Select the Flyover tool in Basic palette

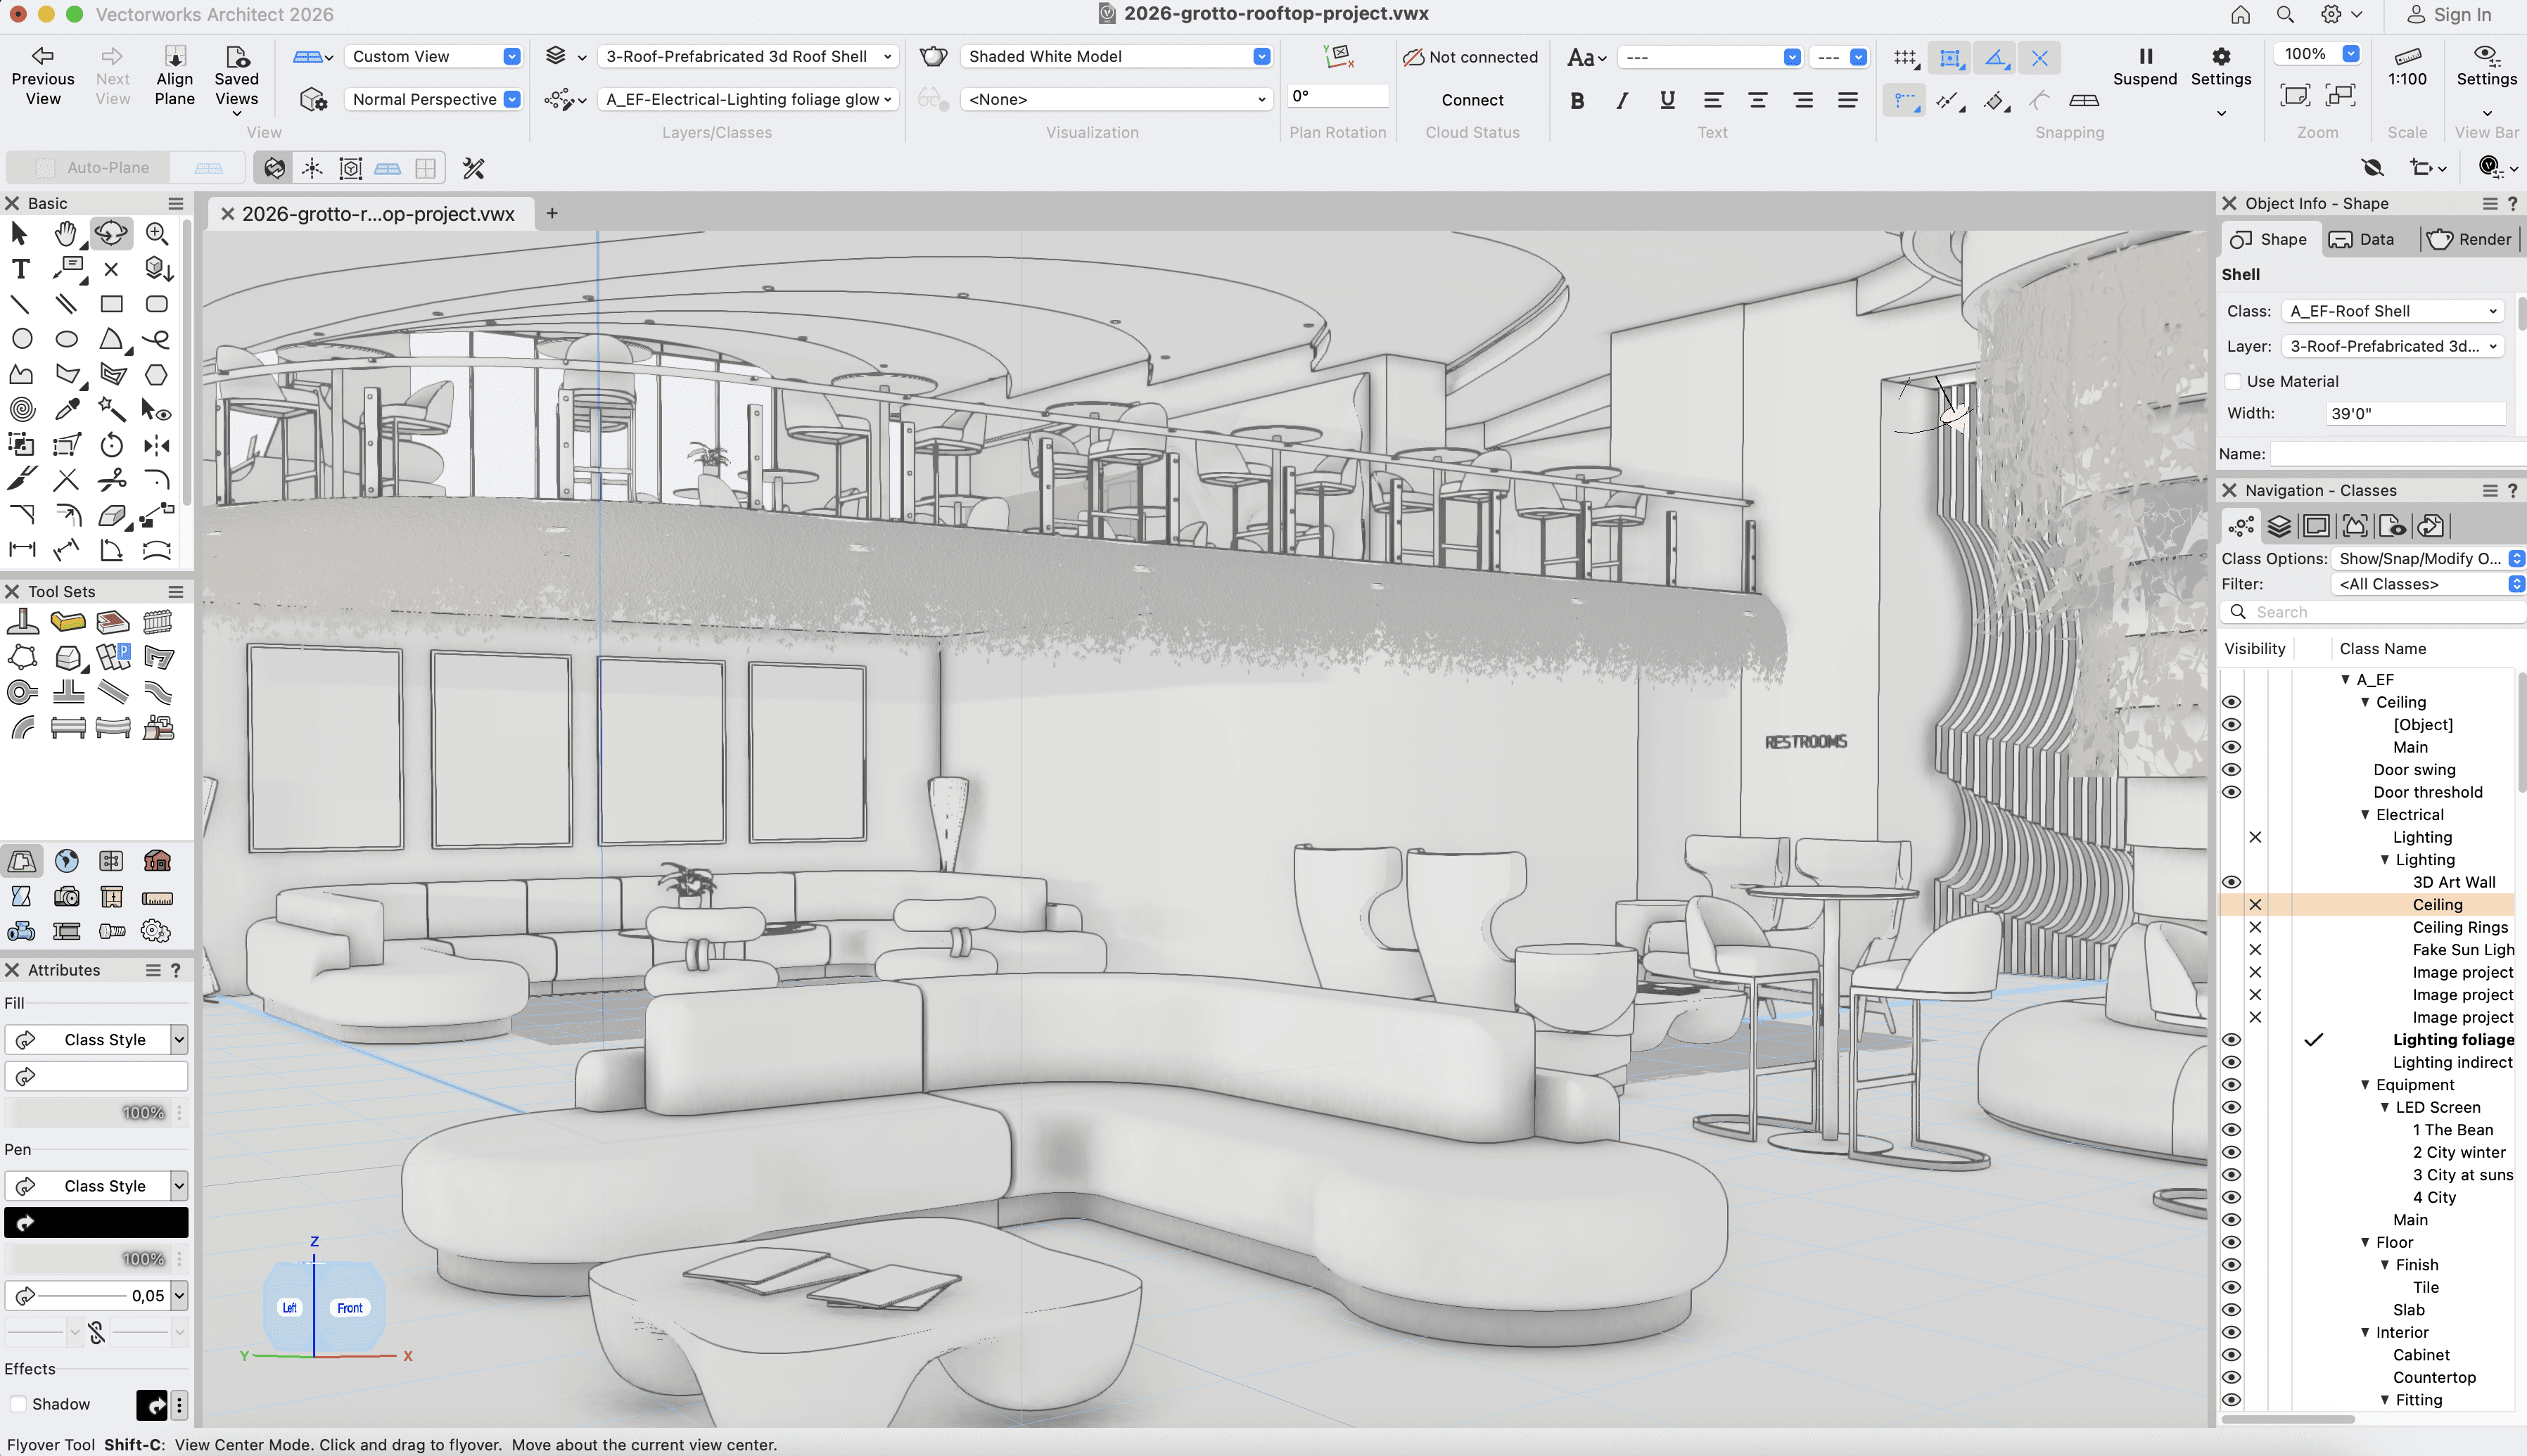point(111,233)
